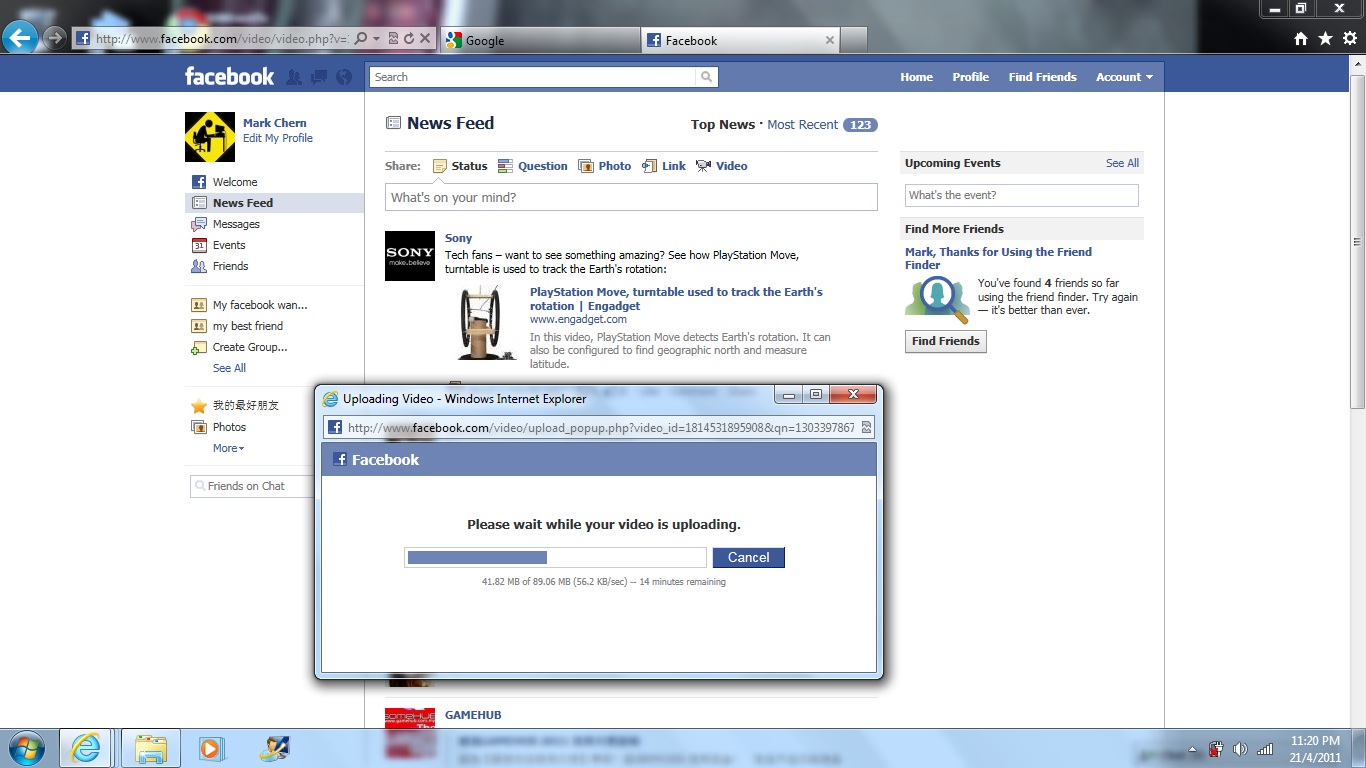
Task: Click the Facebook search field
Action: coord(532,77)
